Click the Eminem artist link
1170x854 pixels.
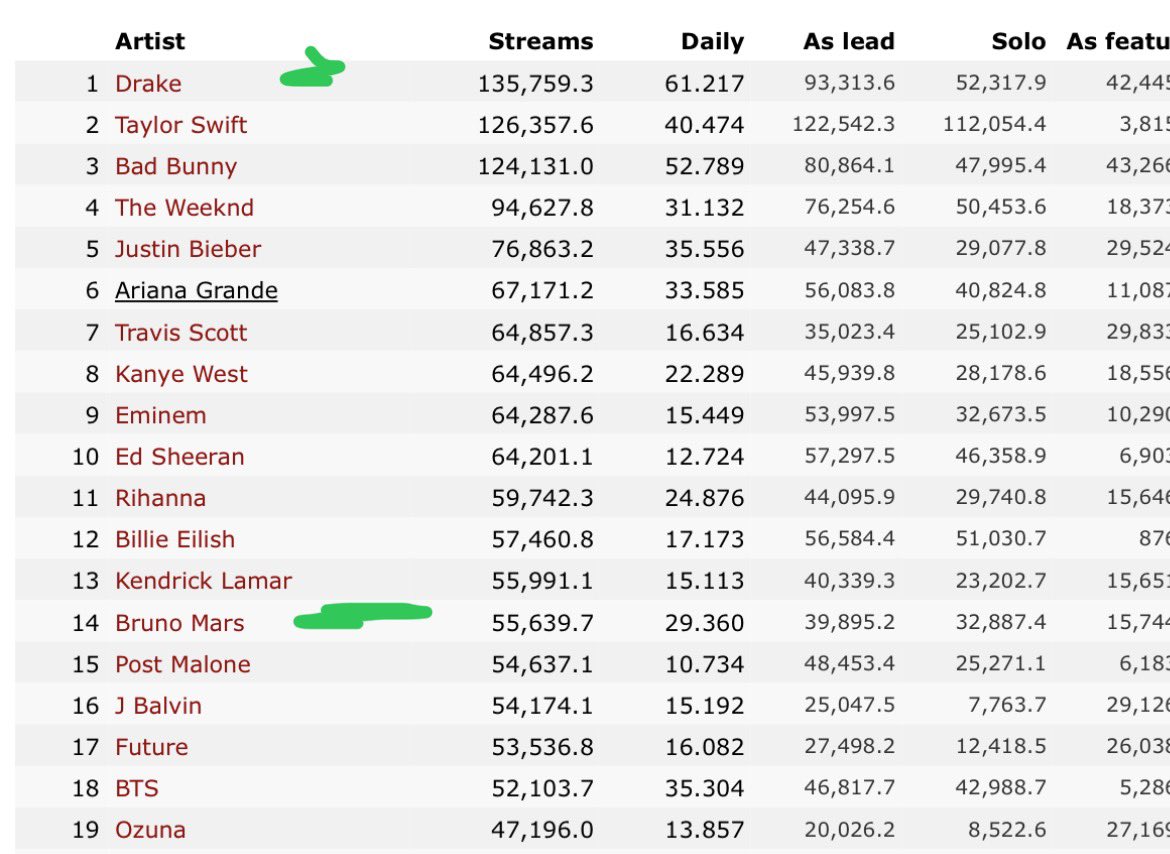tap(160, 415)
